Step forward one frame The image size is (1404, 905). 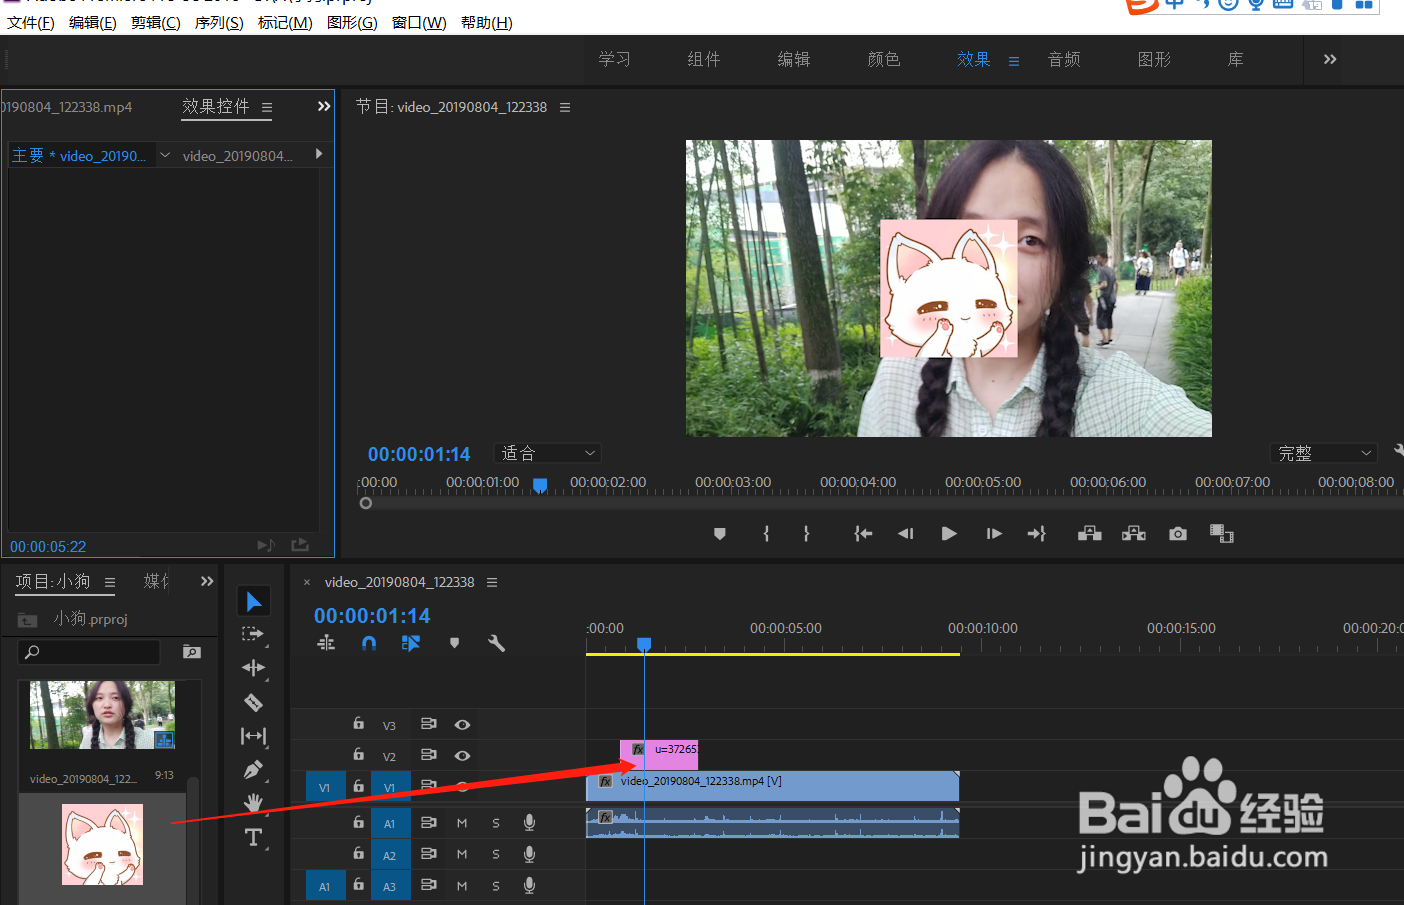pos(993,534)
